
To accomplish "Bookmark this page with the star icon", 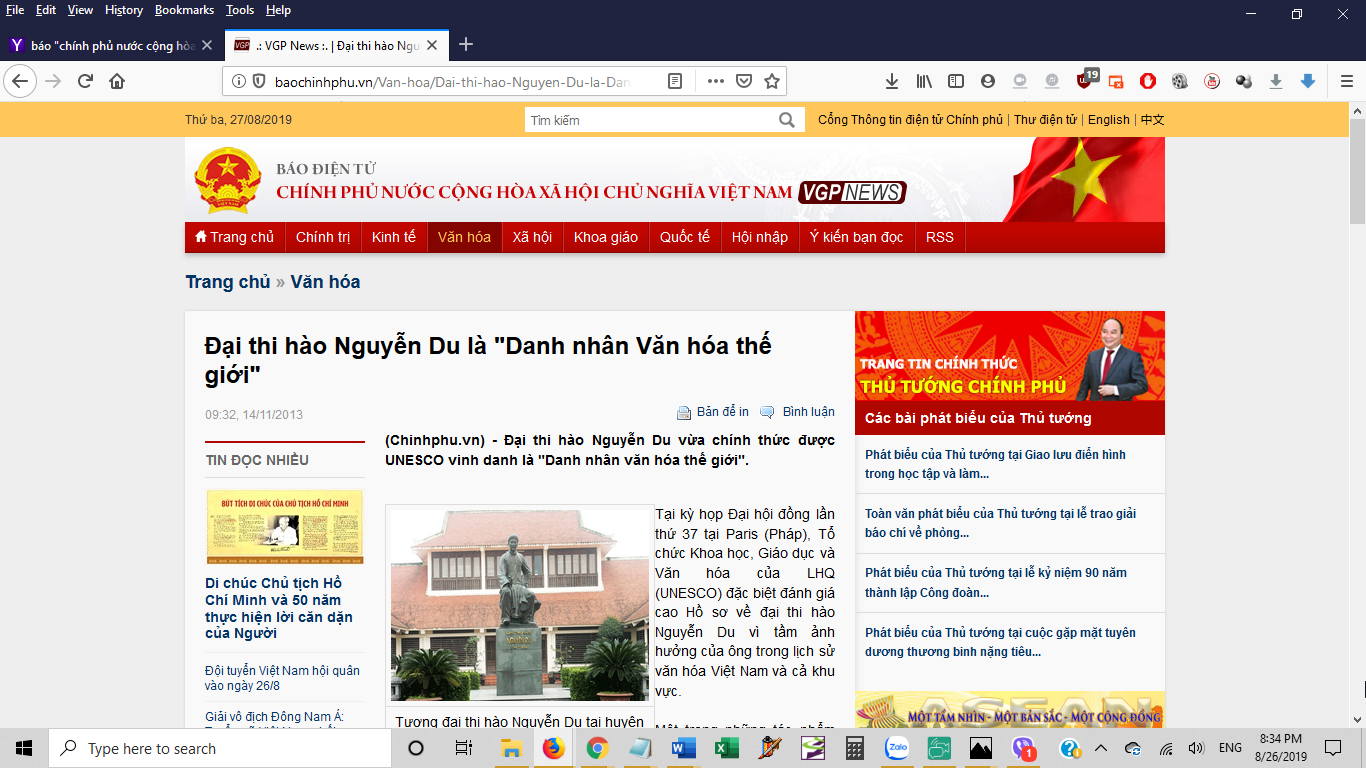I will pyautogui.click(x=771, y=81).
